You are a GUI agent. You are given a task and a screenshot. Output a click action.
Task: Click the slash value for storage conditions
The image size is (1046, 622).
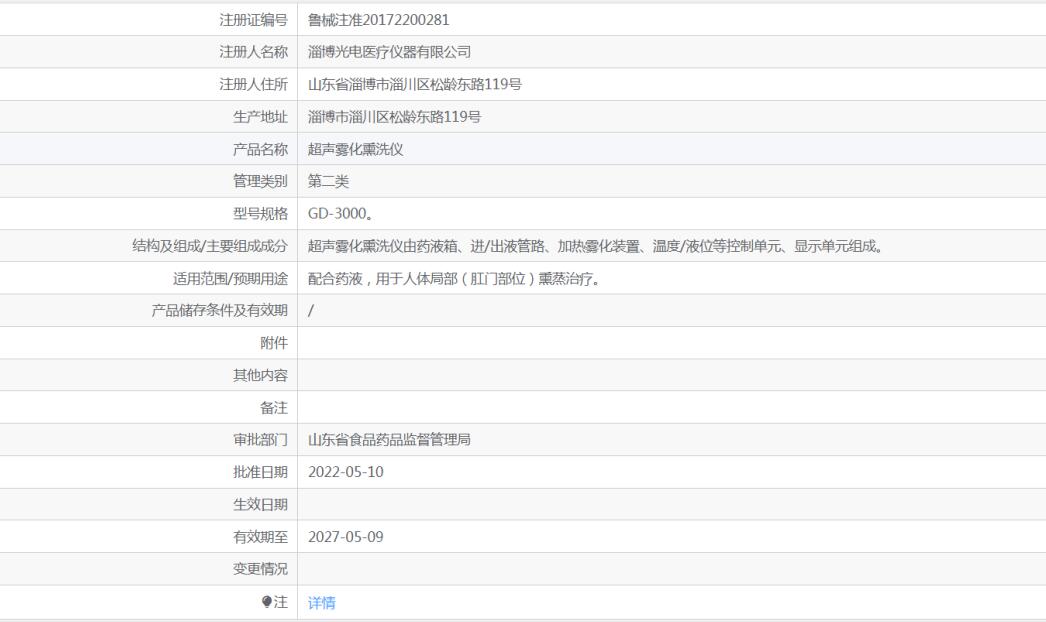tap(310, 310)
